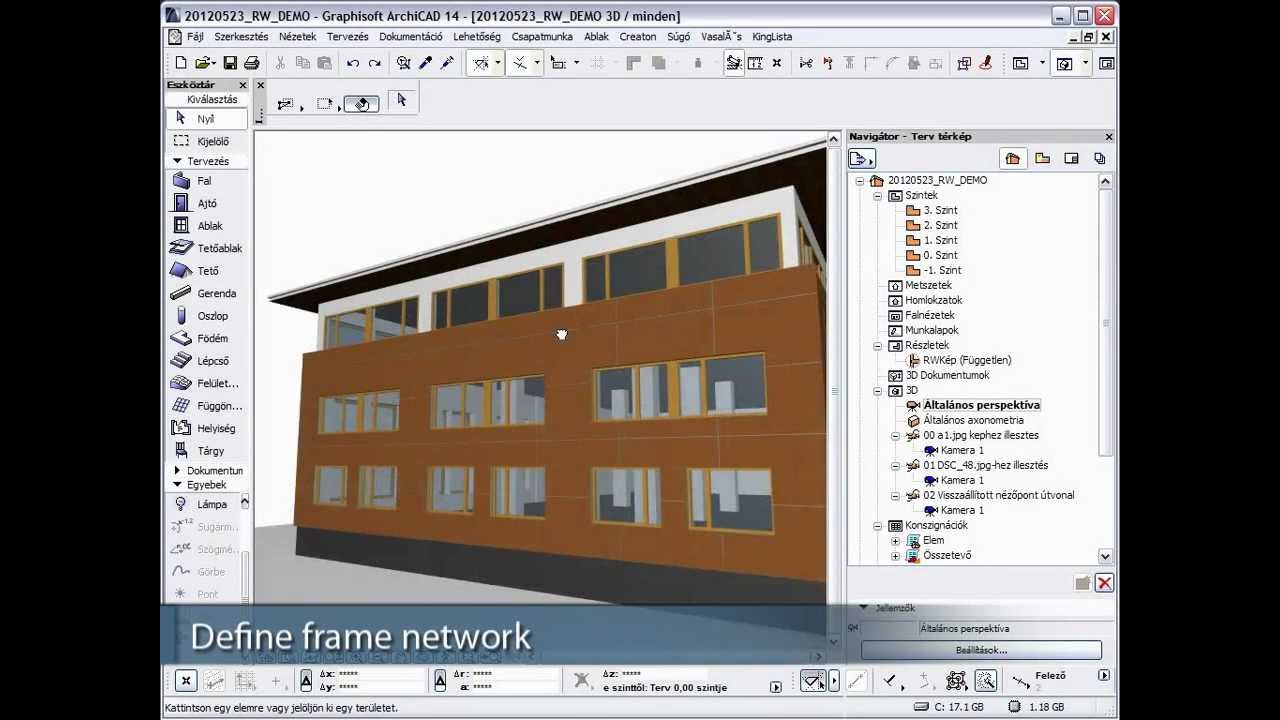Screen dimensions: 1280x720
Task: Toggle the relative delta x/y coordinate button
Action: click(306, 681)
